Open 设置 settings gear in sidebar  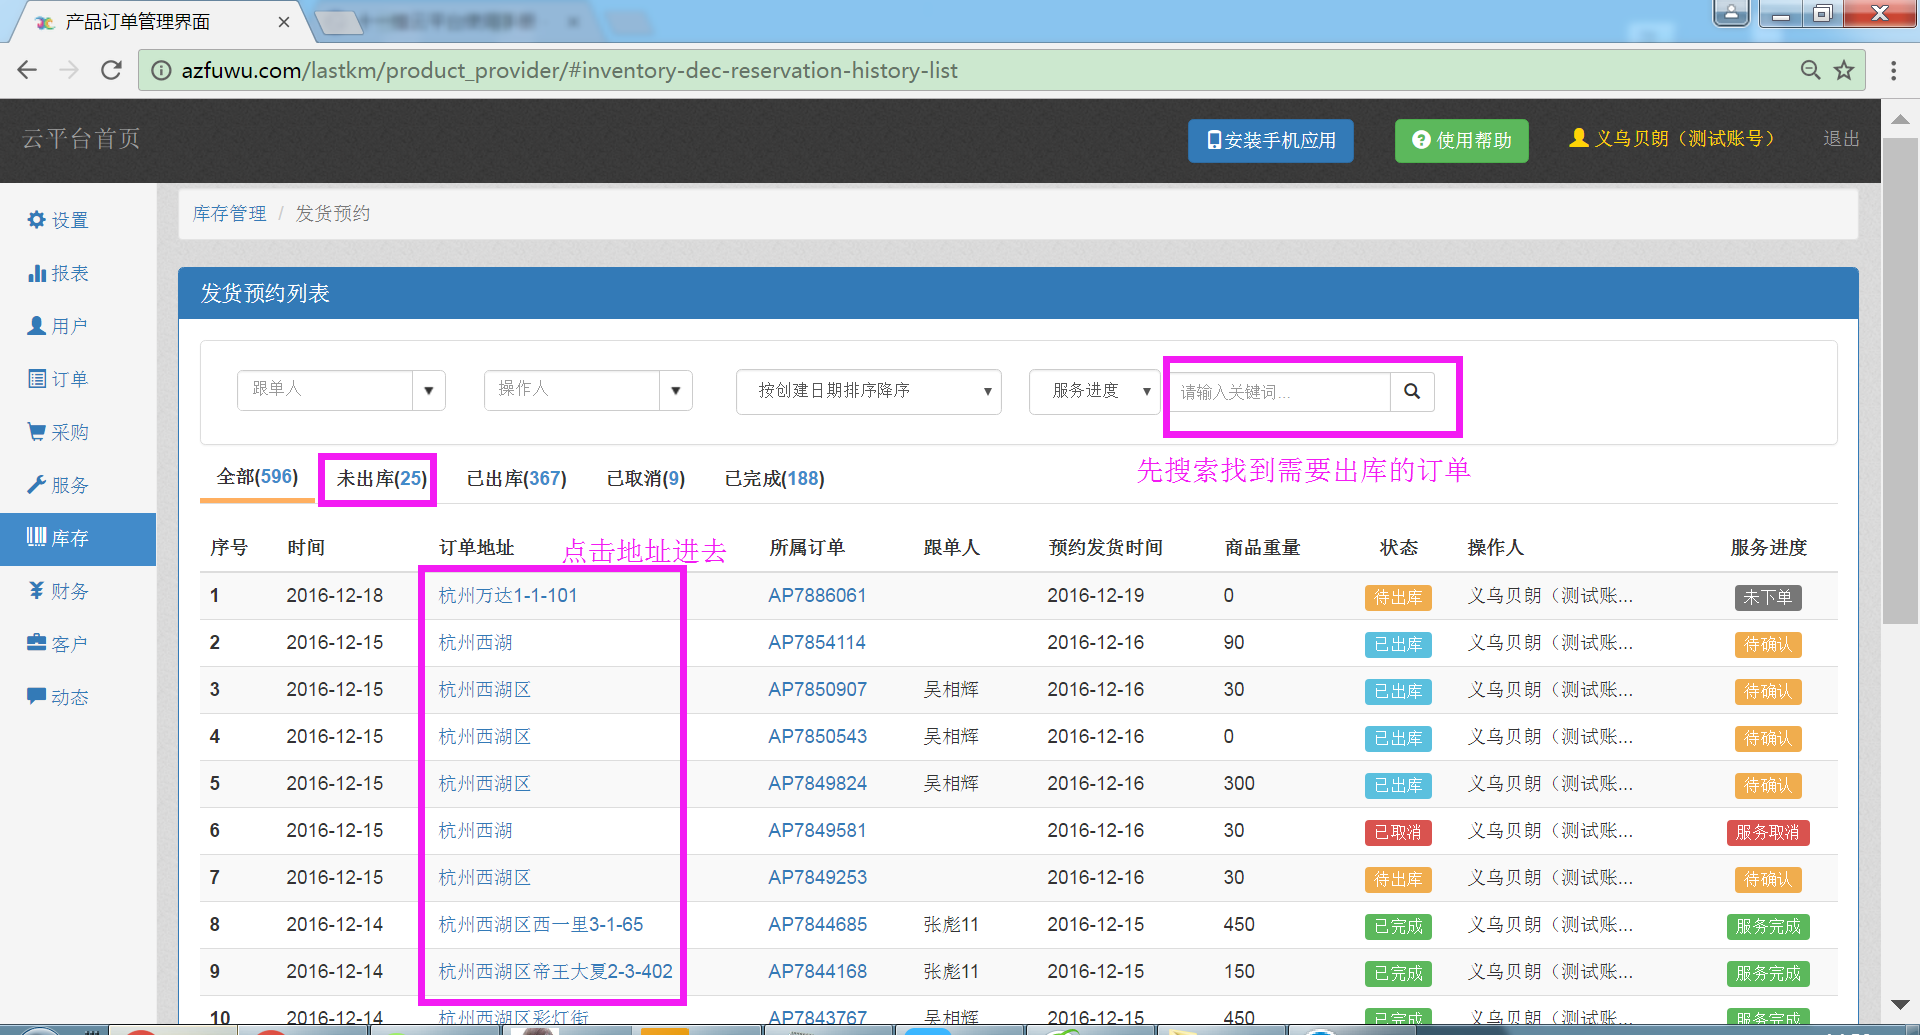click(x=37, y=220)
